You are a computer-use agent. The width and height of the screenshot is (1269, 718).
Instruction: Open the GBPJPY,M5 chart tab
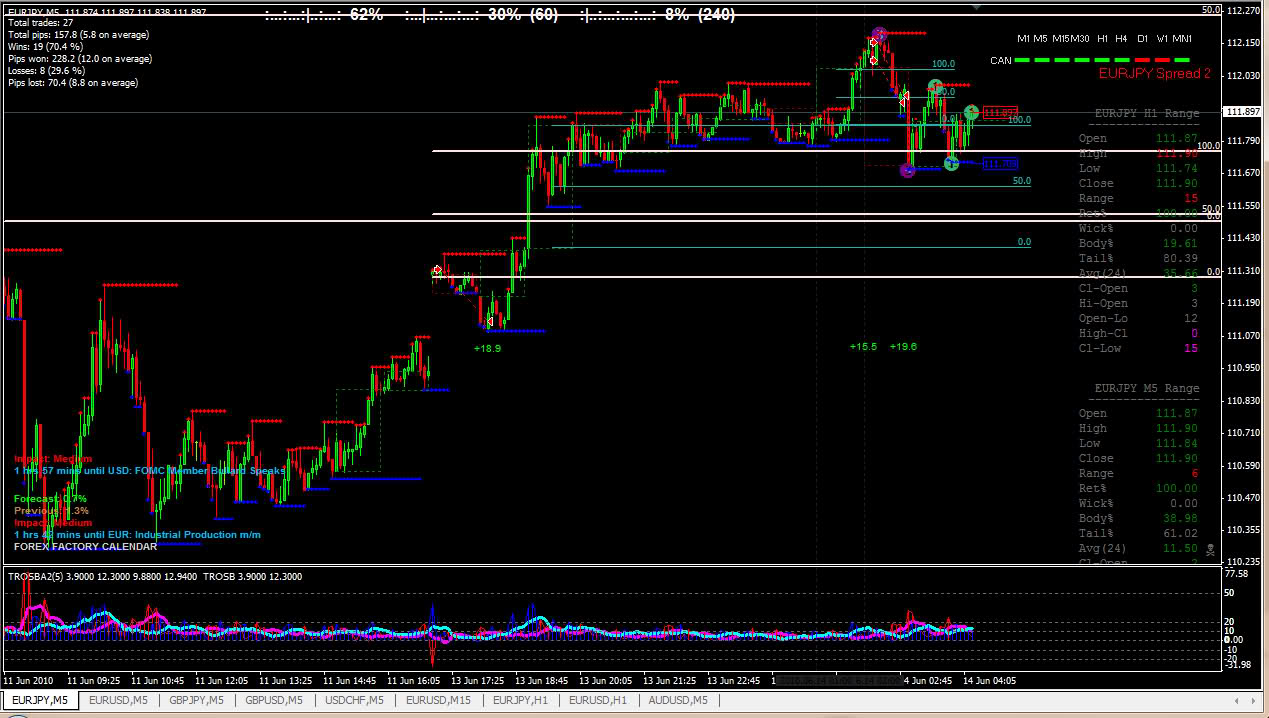[197, 700]
